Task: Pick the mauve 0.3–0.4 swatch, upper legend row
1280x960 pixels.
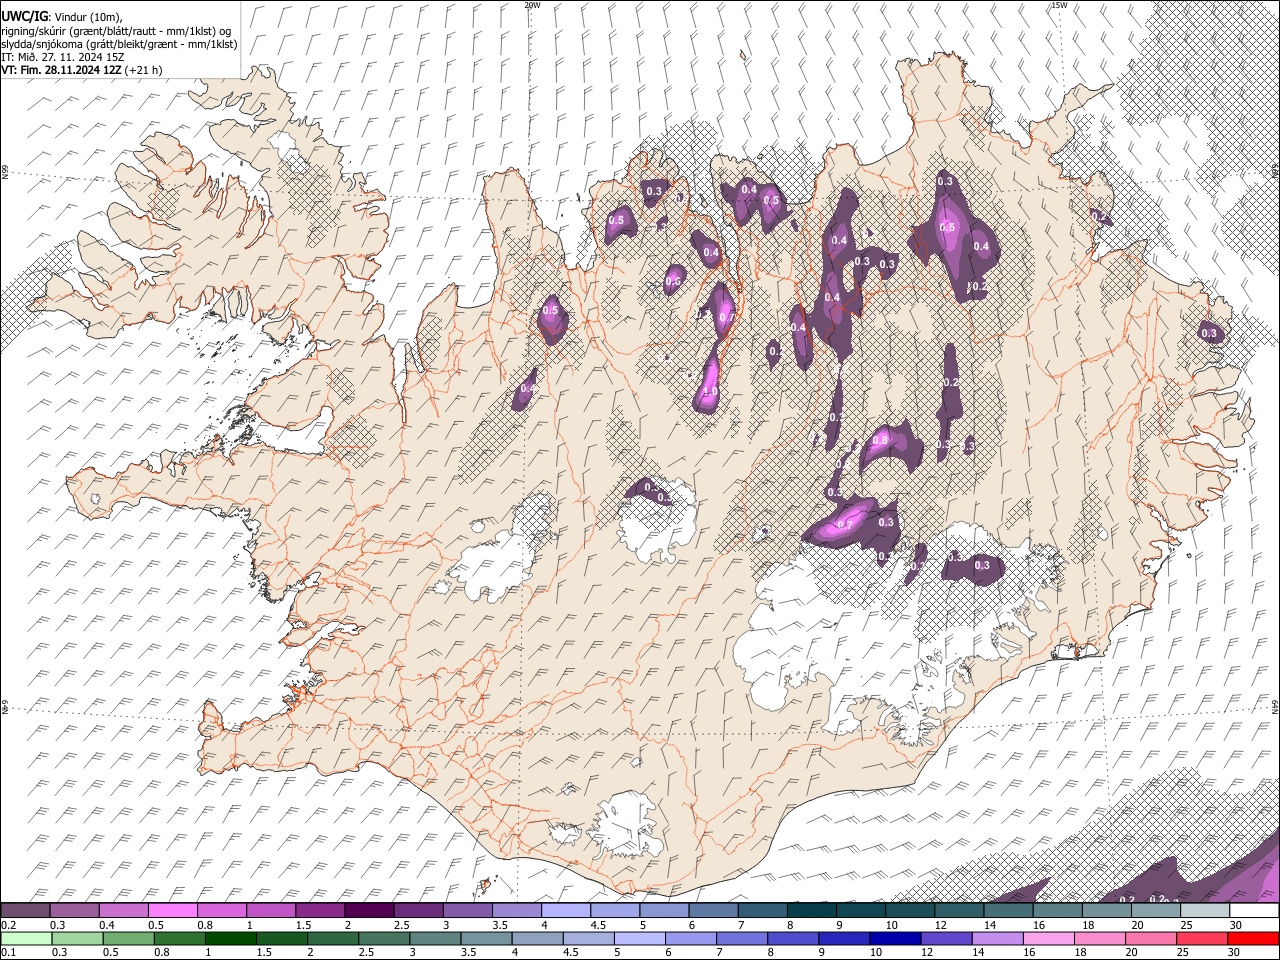Action: 74,910
